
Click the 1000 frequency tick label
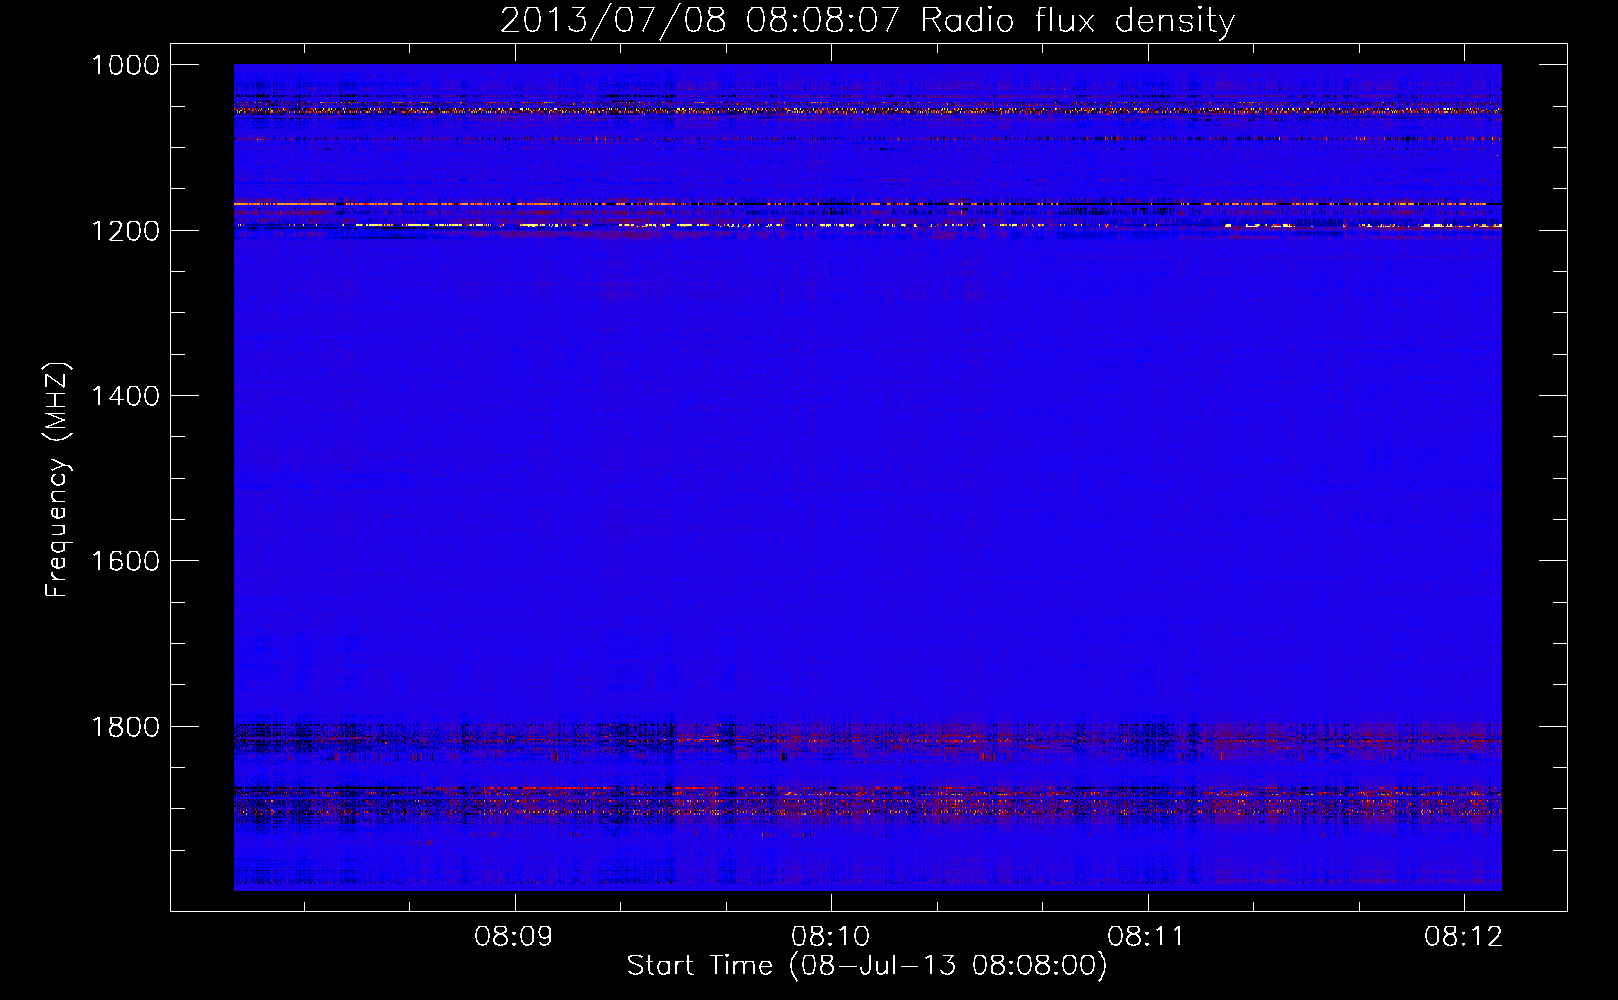125,65
